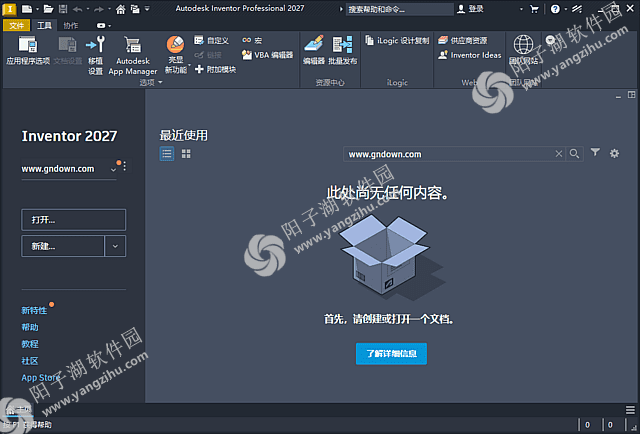This screenshot has width=640, height=434.
Task: Open the File (文件) menu
Action: click(16, 26)
